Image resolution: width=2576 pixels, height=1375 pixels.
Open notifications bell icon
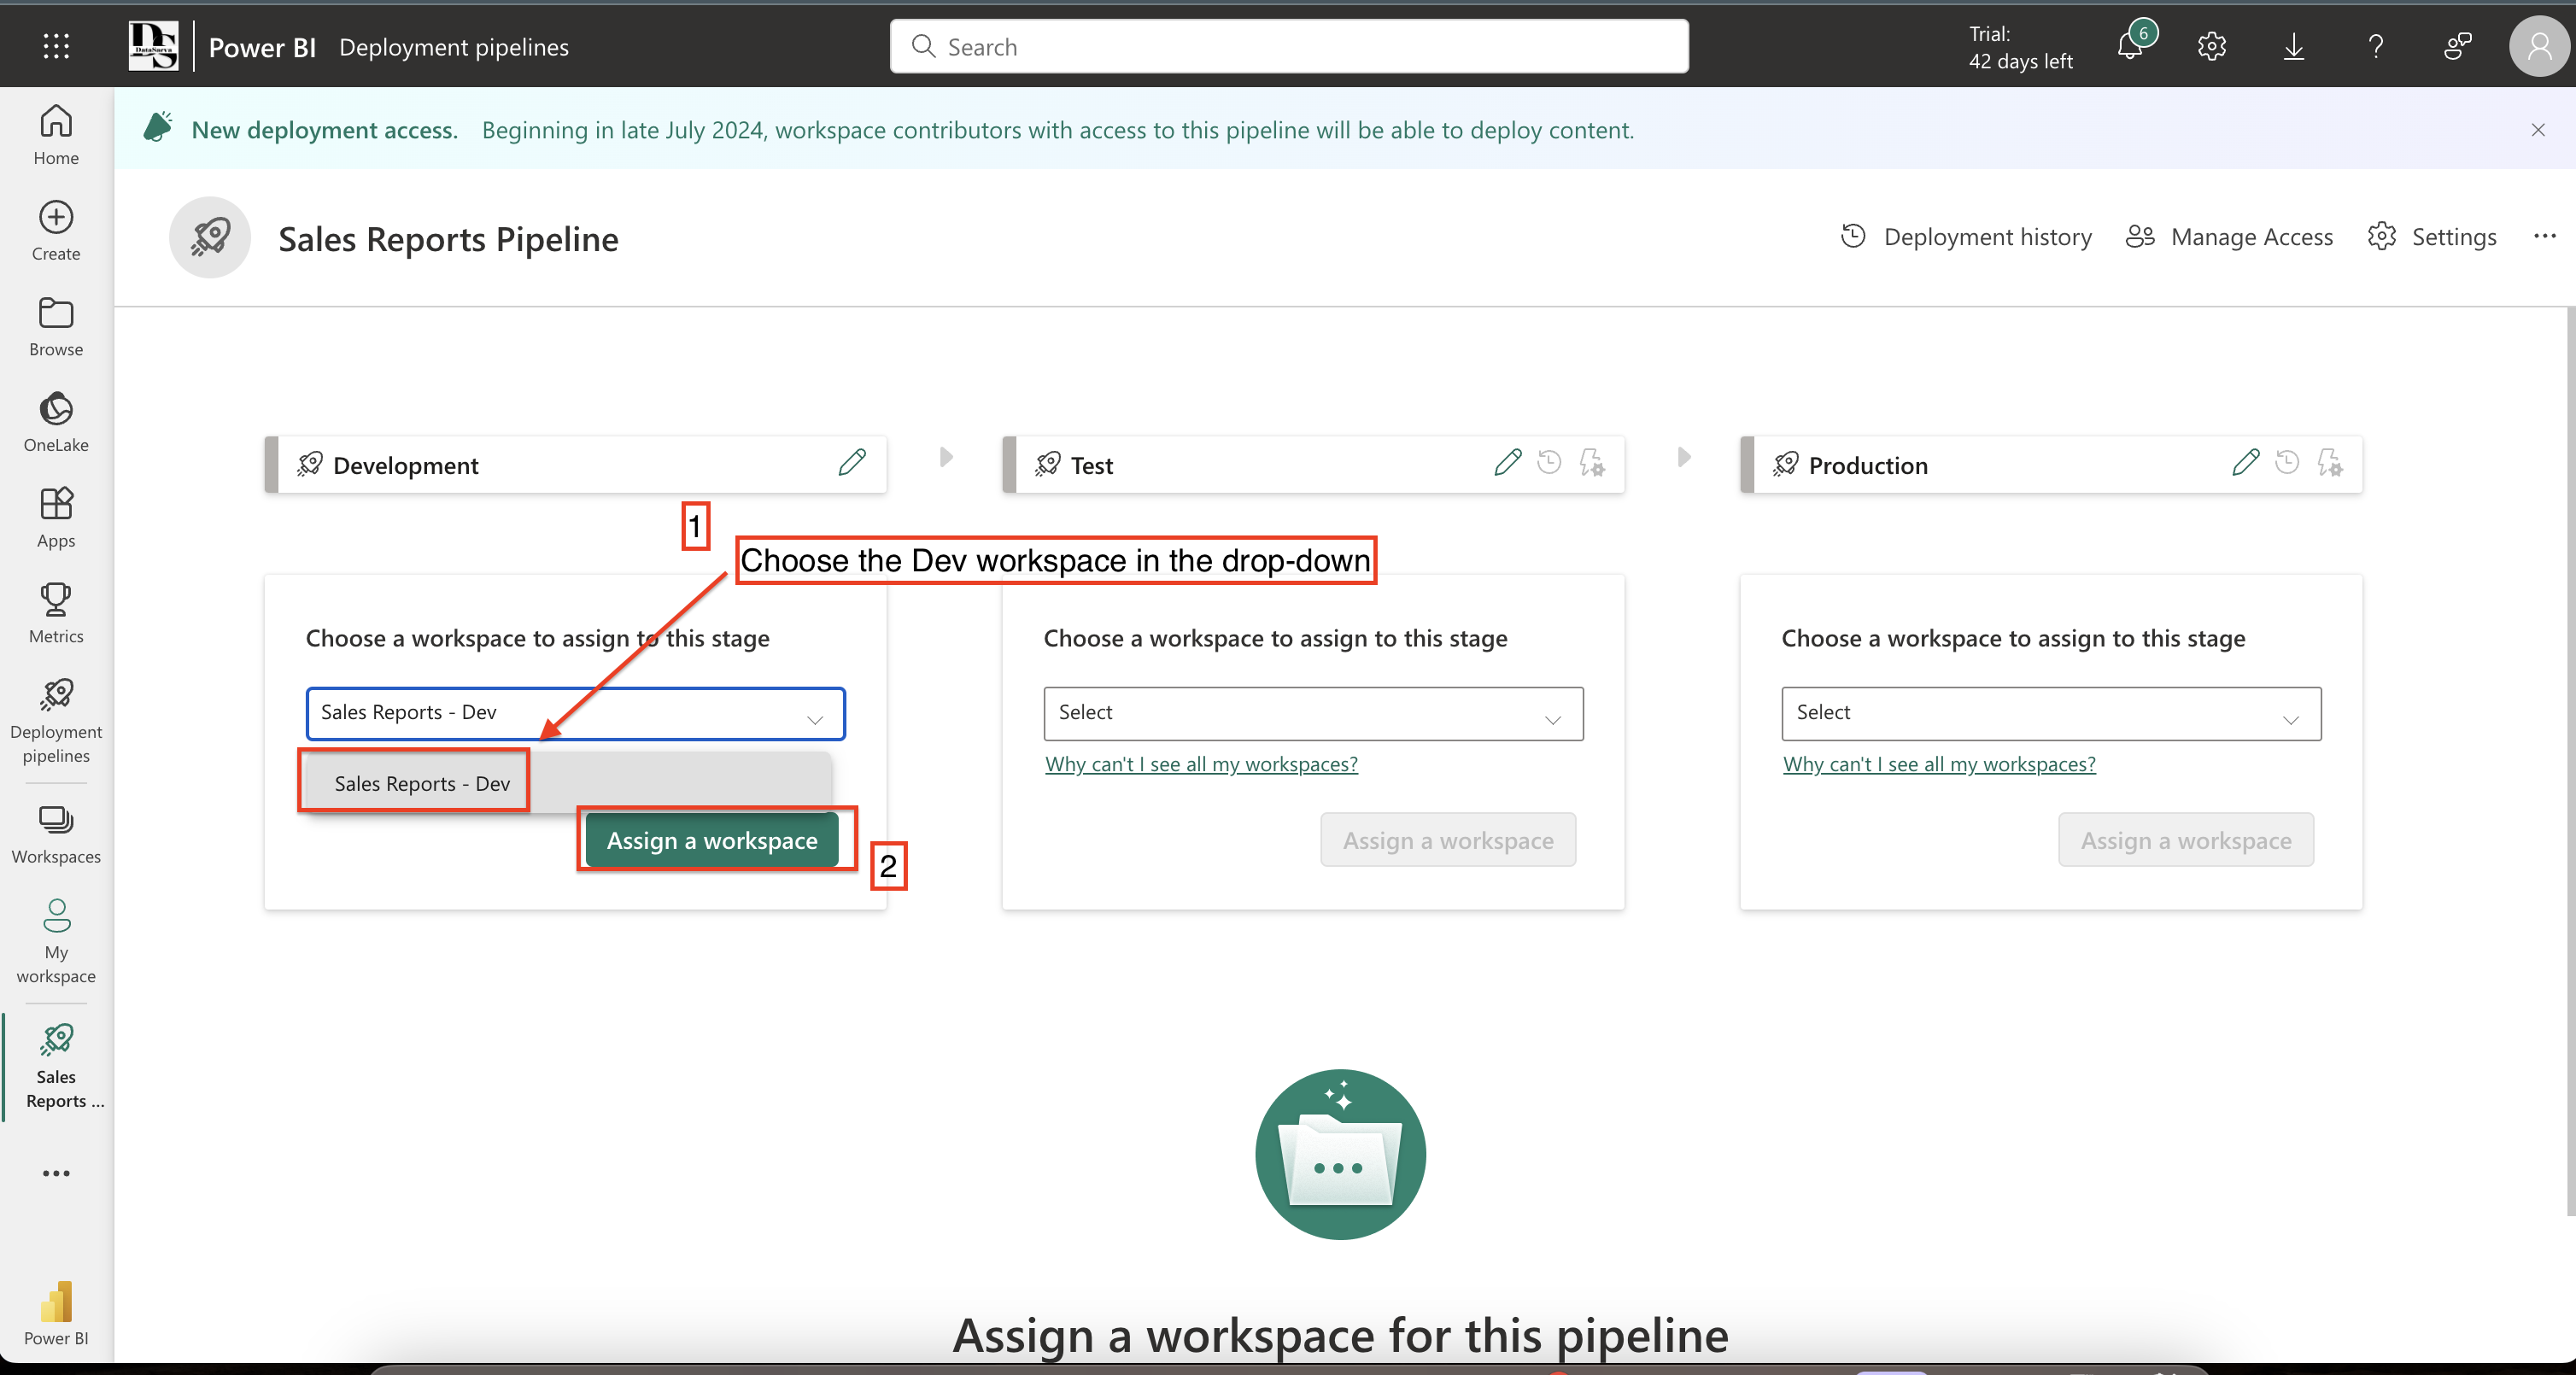[x=2130, y=46]
